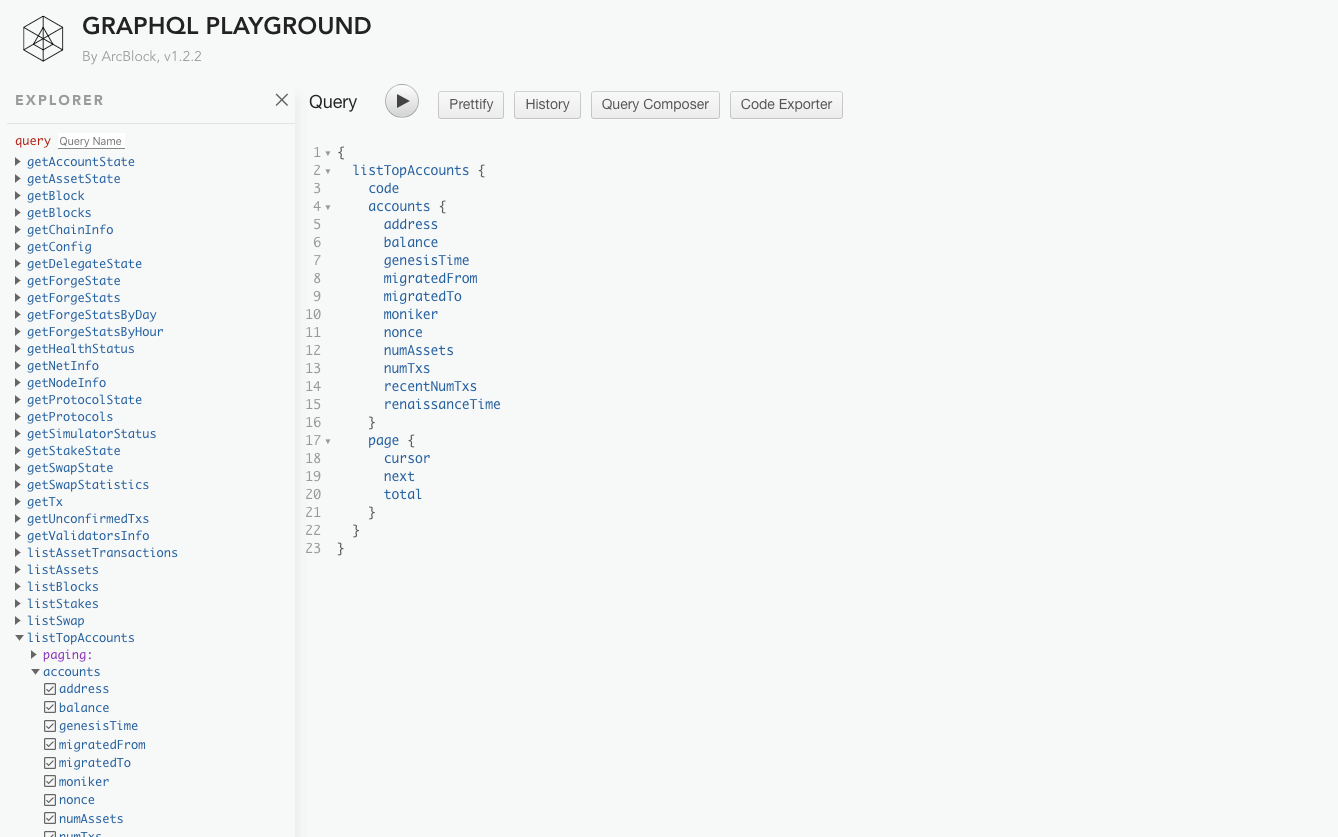Expand the paging: argument node
Viewport: 1338px width, 837px height.
pos(34,655)
